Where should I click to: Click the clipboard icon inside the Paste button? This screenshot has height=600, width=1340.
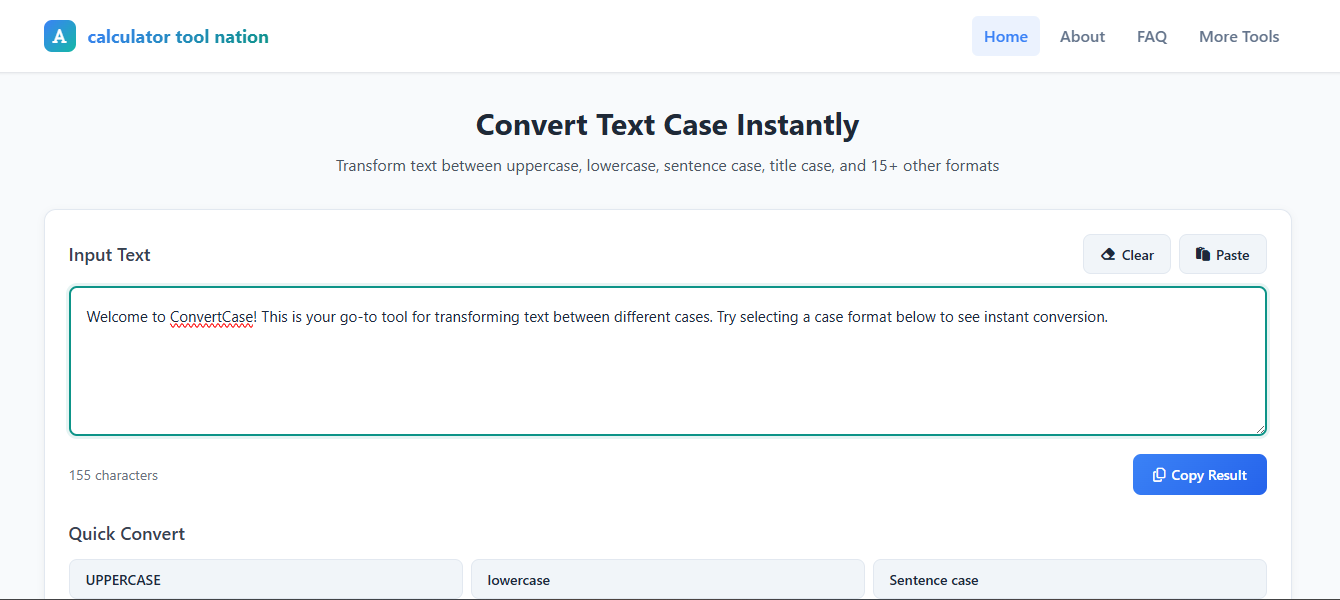1202,254
